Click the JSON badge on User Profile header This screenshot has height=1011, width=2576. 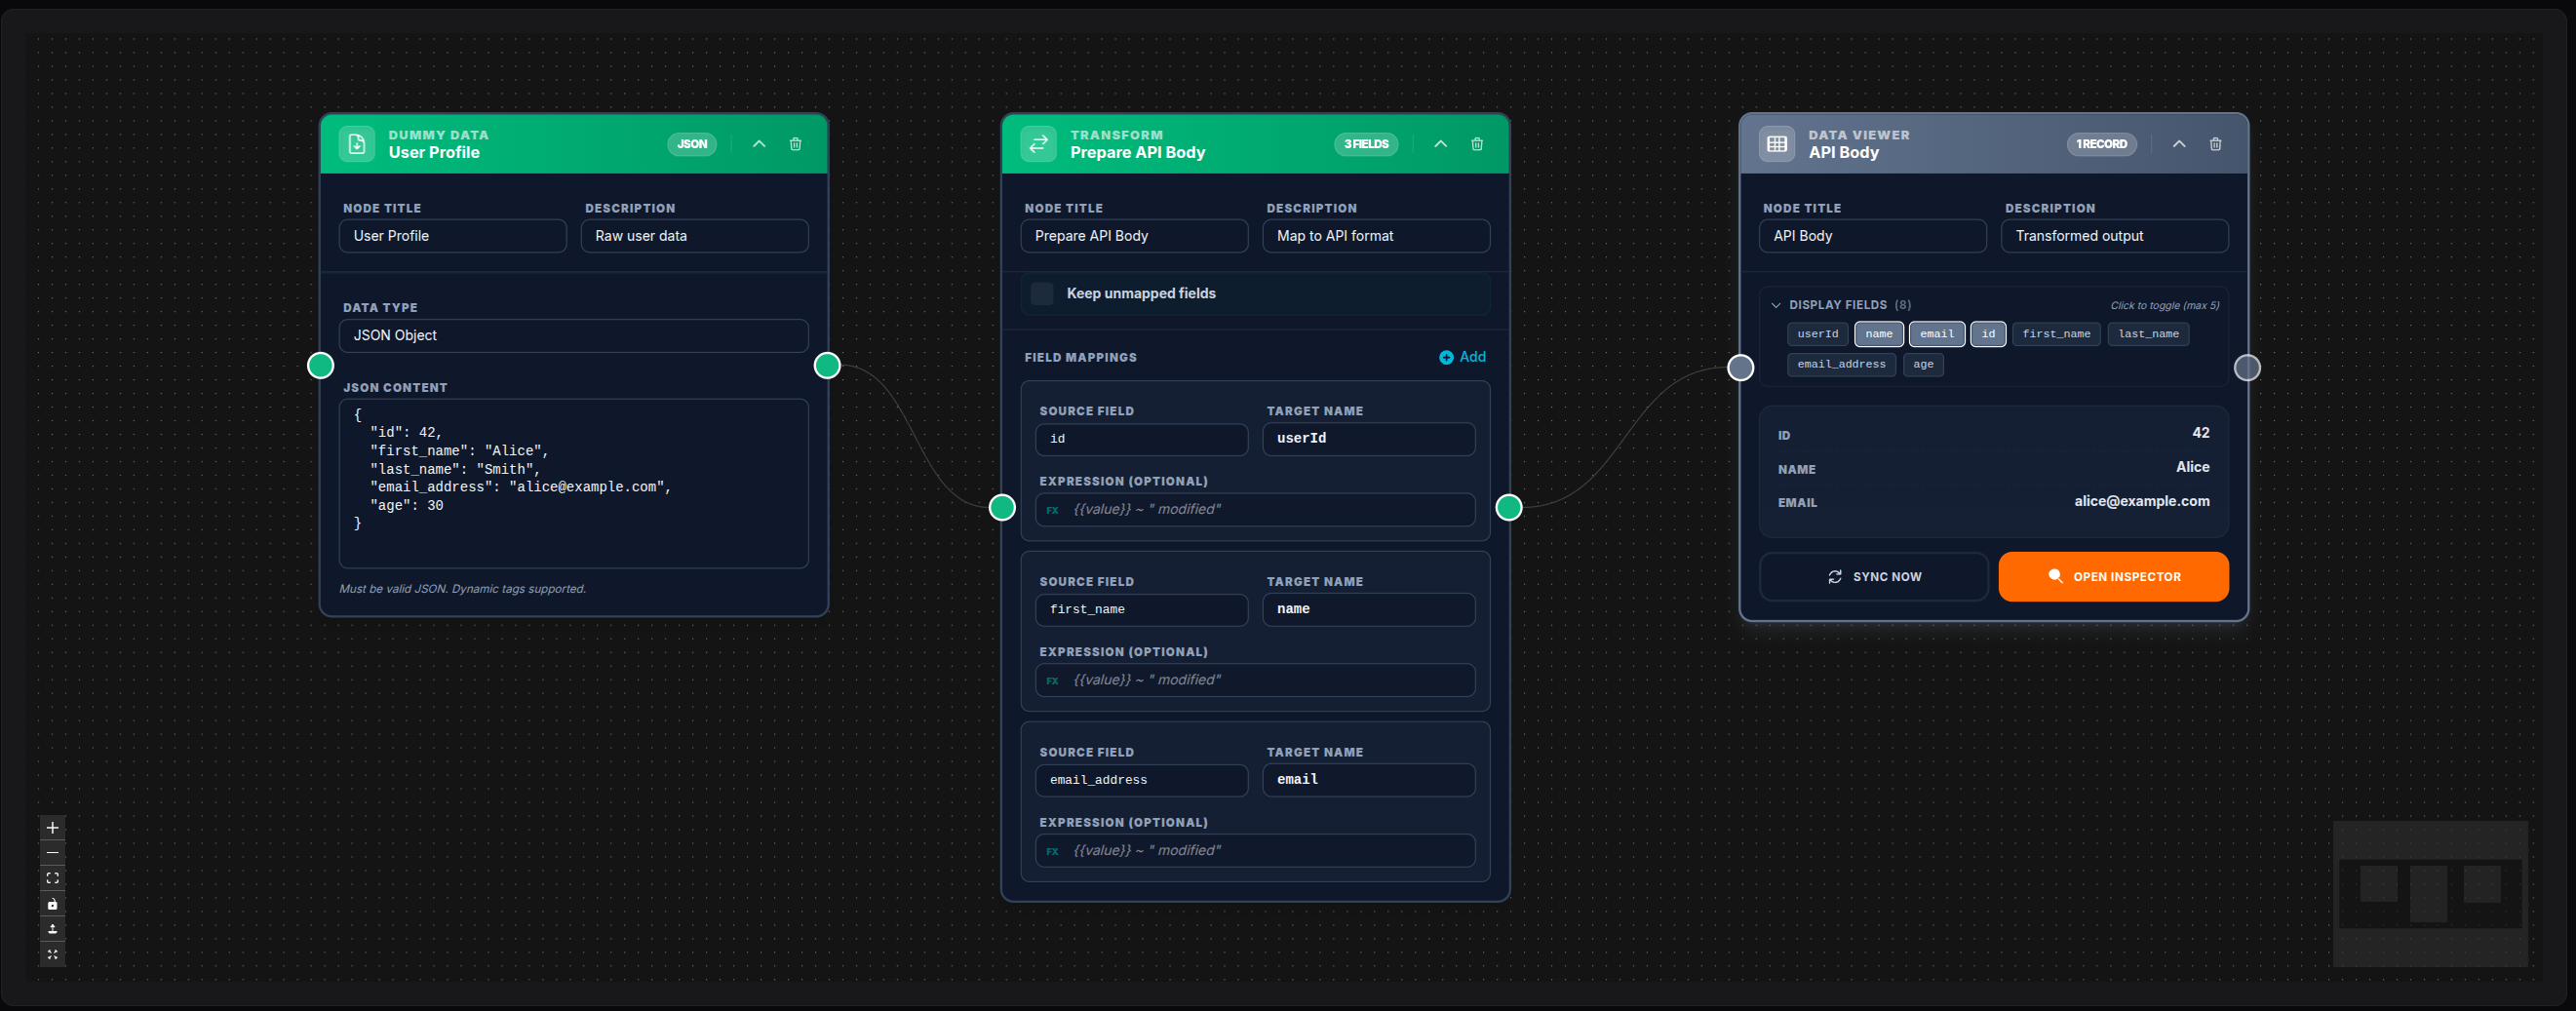point(692,143)
